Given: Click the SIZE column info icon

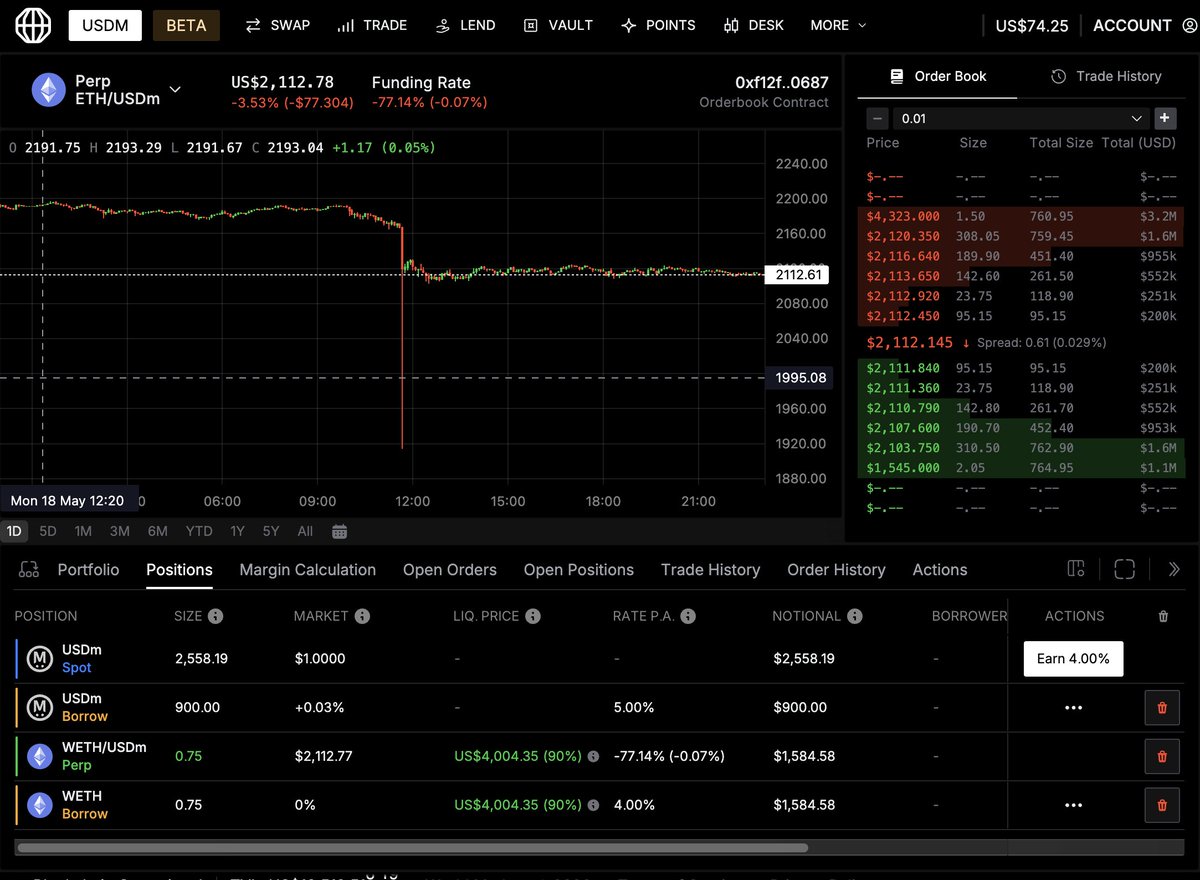Looking at the screenshot, I should pyautogui.click(x=216, y=616).
